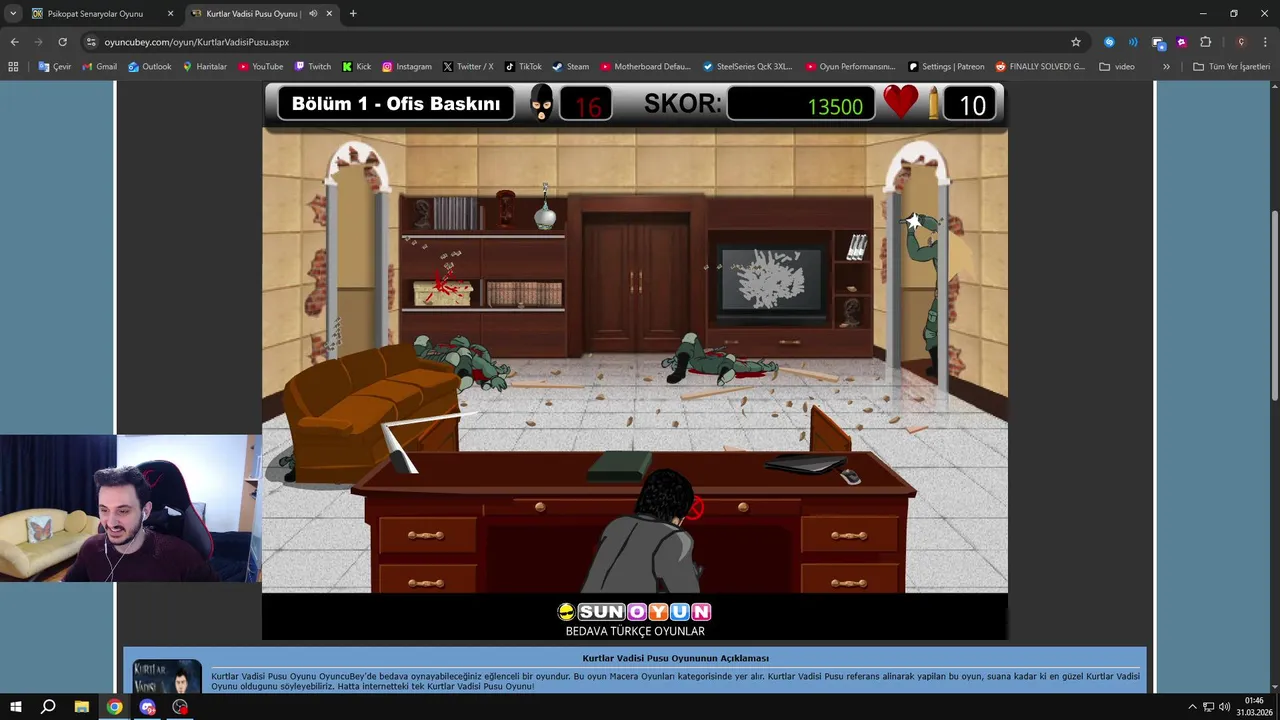Mute audio on Kurtlar Vadisi tab
Image resolution: width=1280 pixels, height=720 pixels.
tap(313, 14)
